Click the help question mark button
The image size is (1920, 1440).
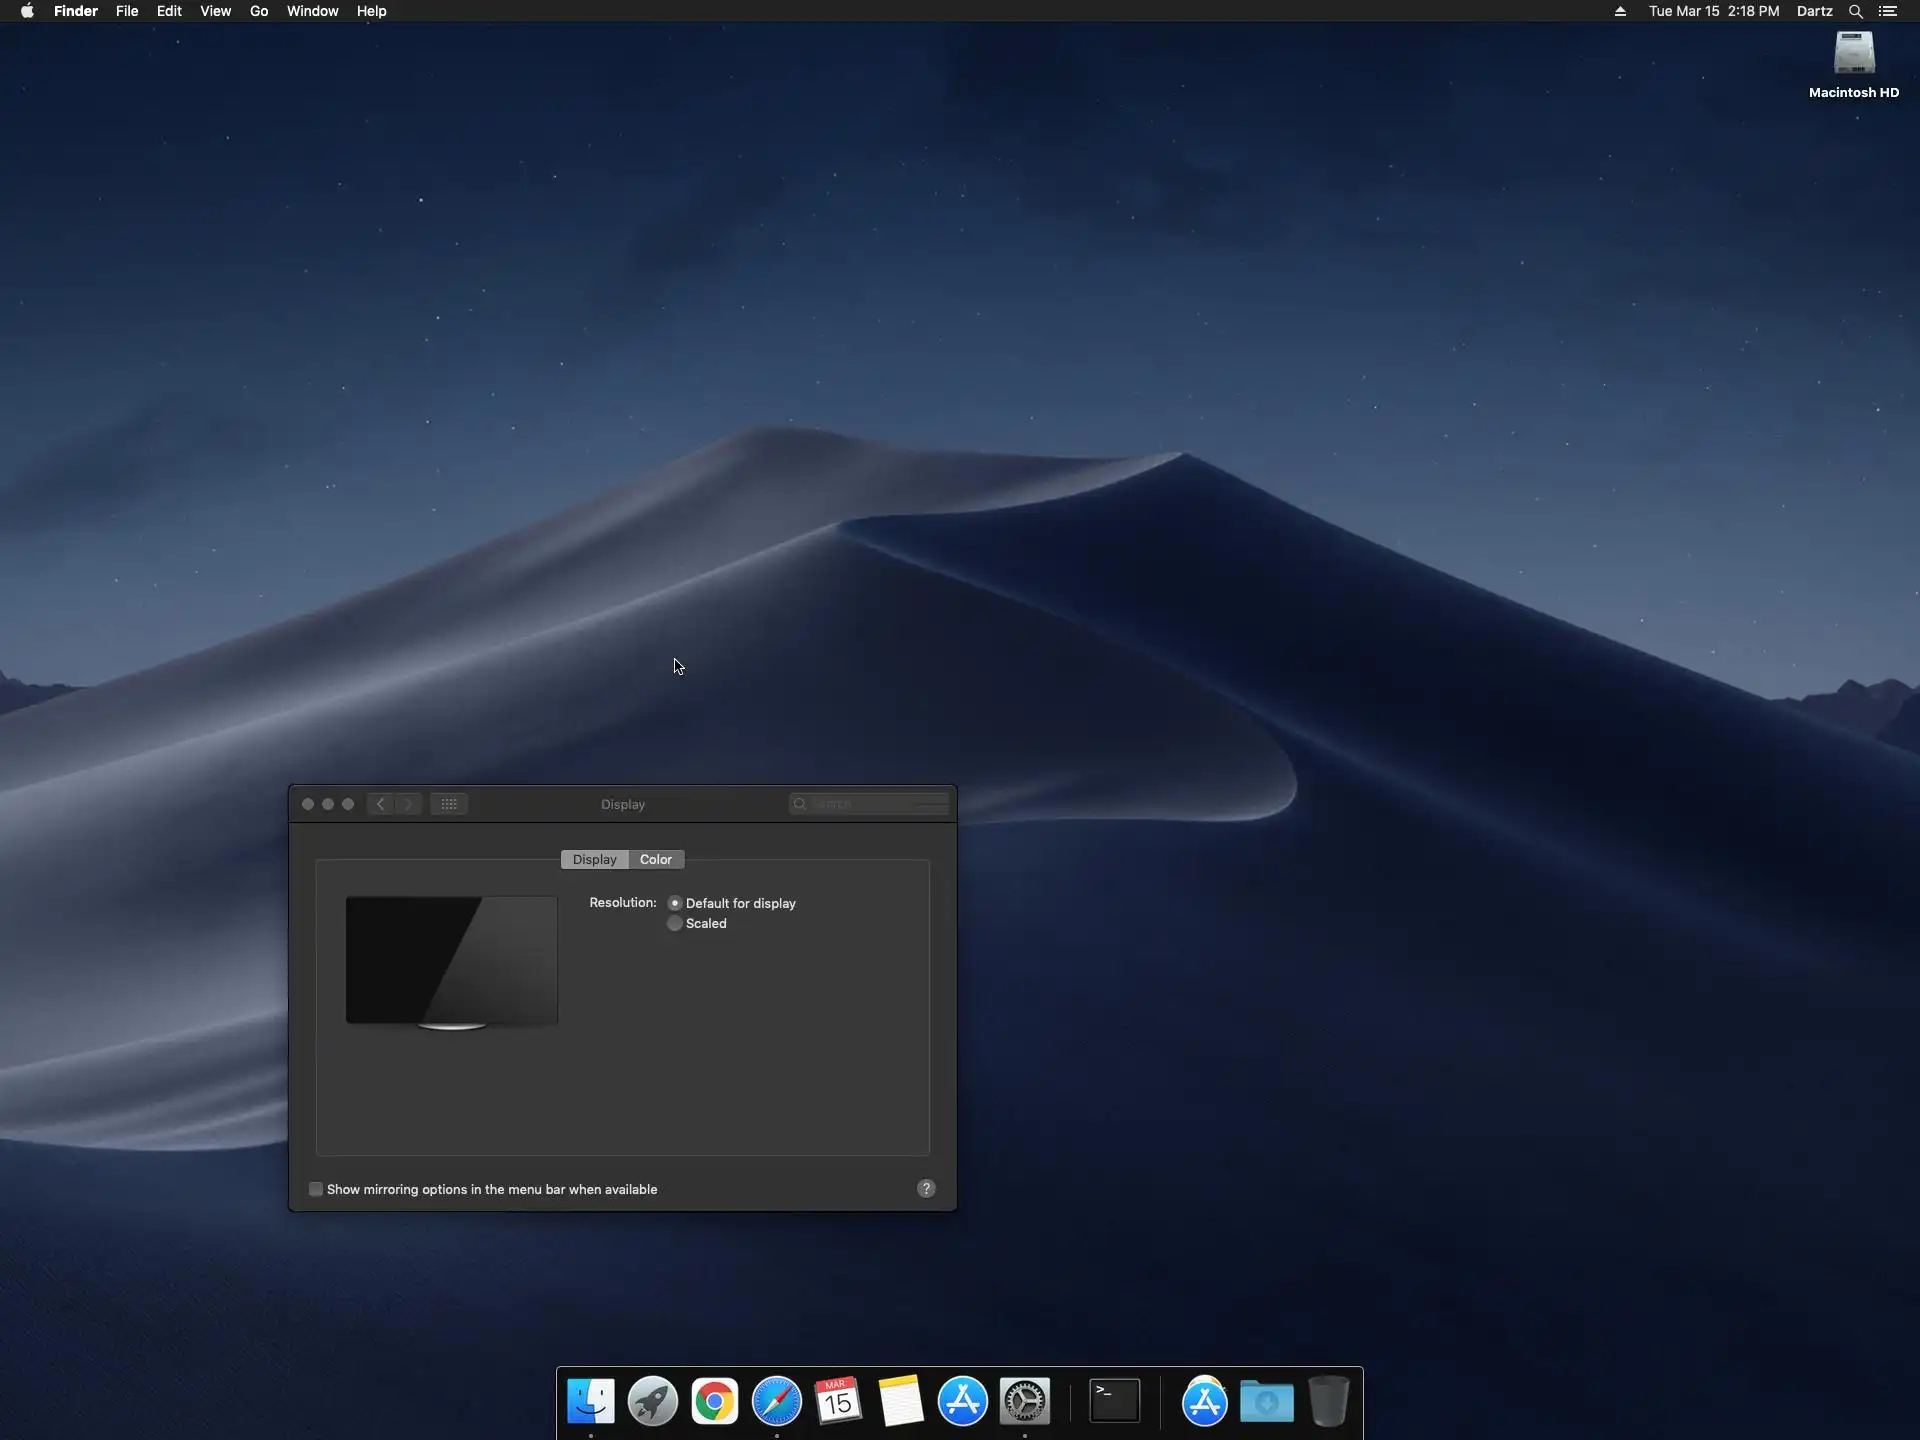(x=926, y=1188)
